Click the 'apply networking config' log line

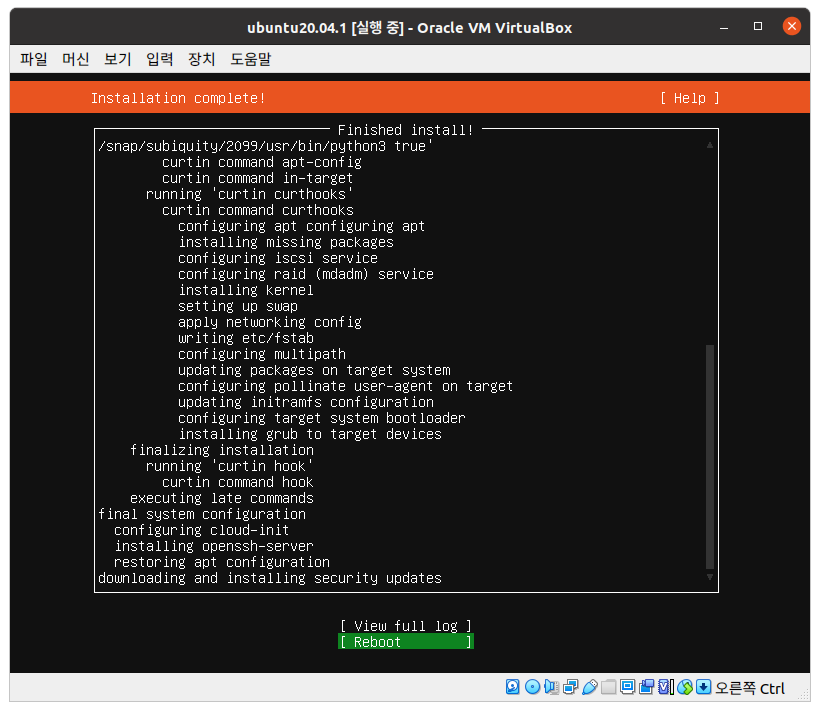click(x=270, y=322)
